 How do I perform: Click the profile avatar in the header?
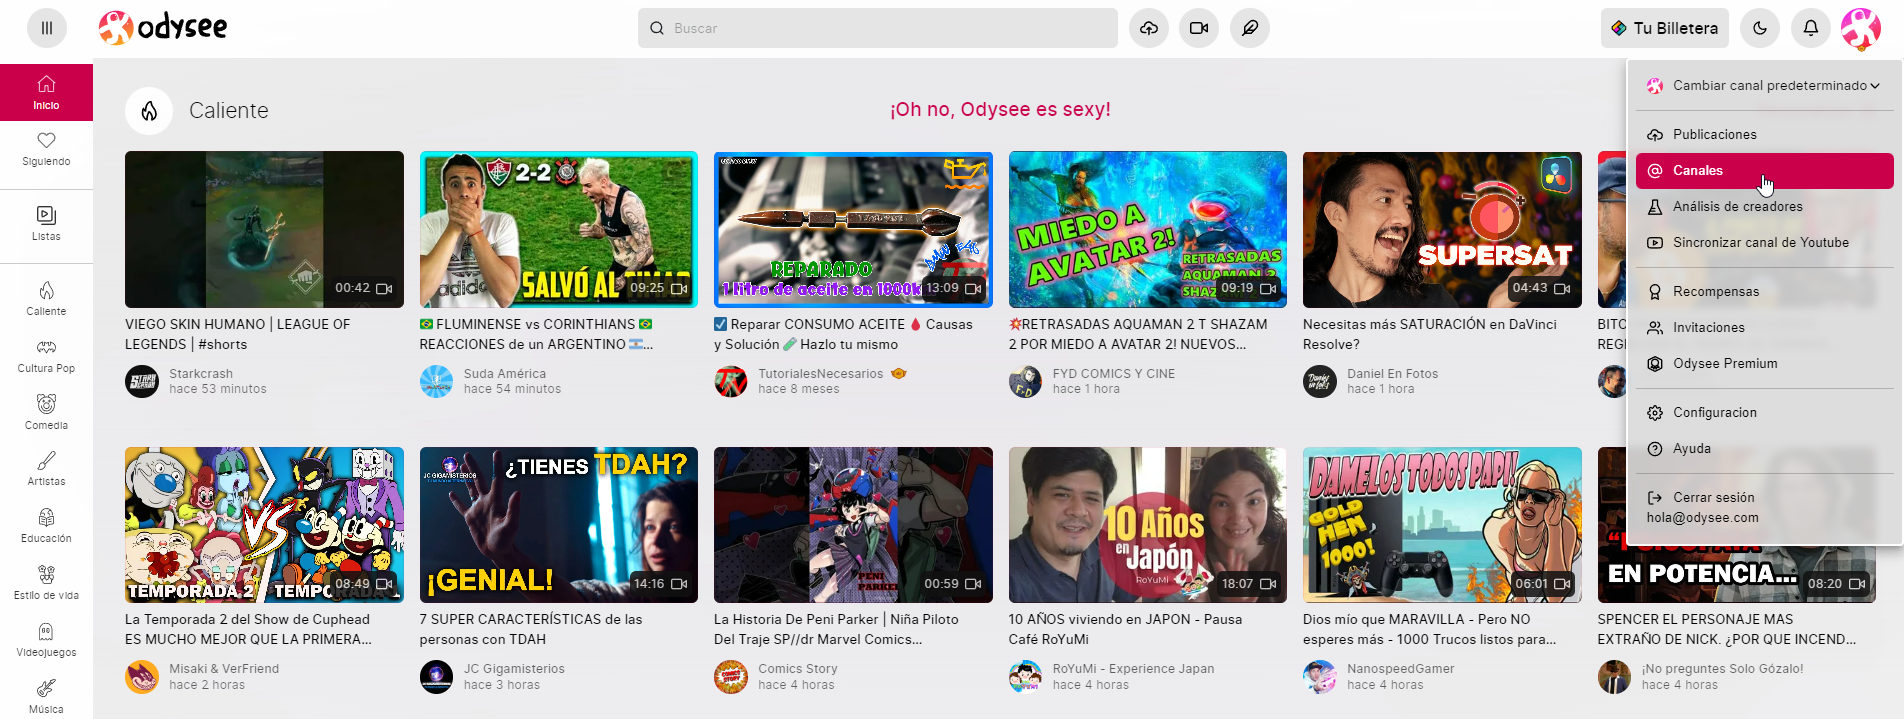1861,28
